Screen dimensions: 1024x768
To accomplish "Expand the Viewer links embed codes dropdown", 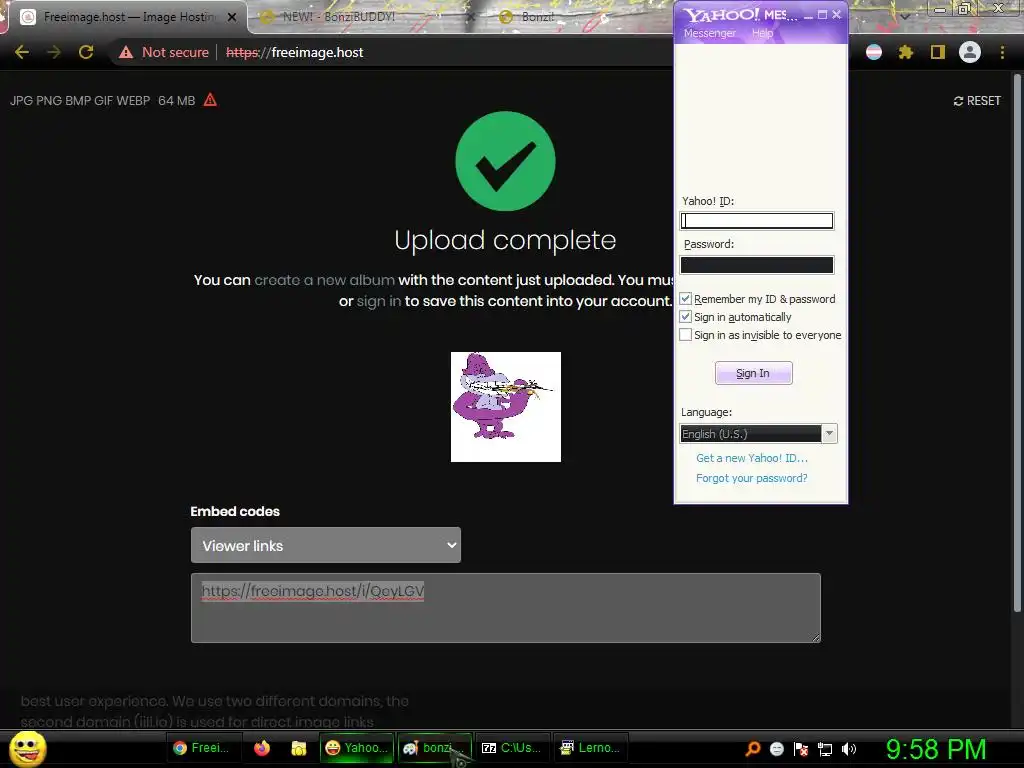I will [326, 545].
